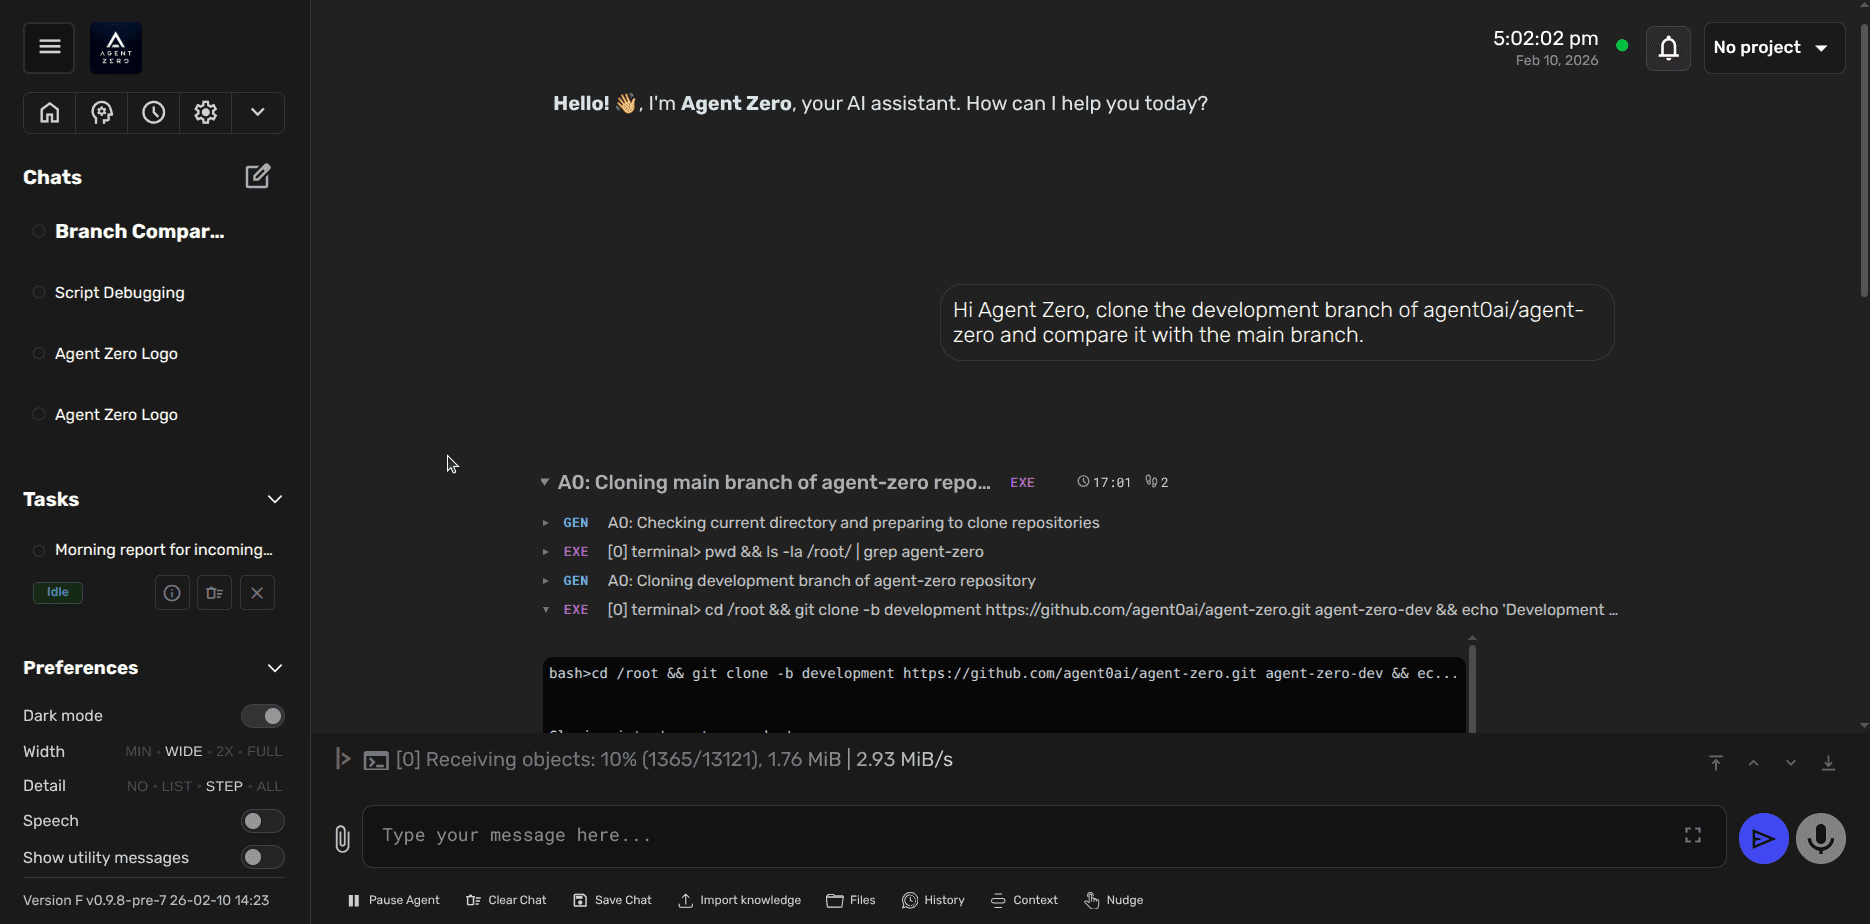1870x924 pixels.
Task: Expand the Checking current directory GEN step
Action: click(x=545, y=523)
